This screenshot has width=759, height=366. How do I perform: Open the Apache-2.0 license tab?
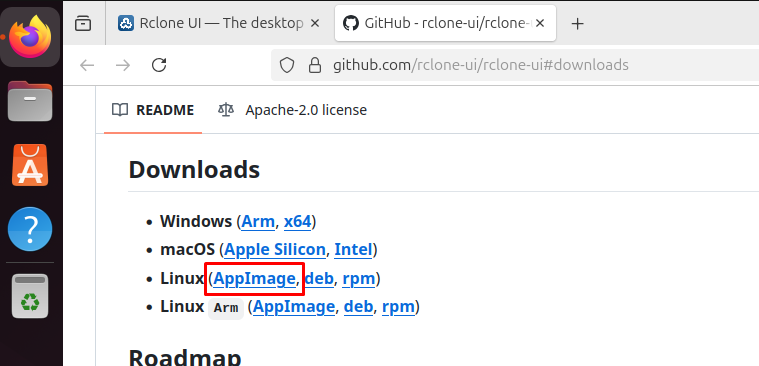(293, 110)
